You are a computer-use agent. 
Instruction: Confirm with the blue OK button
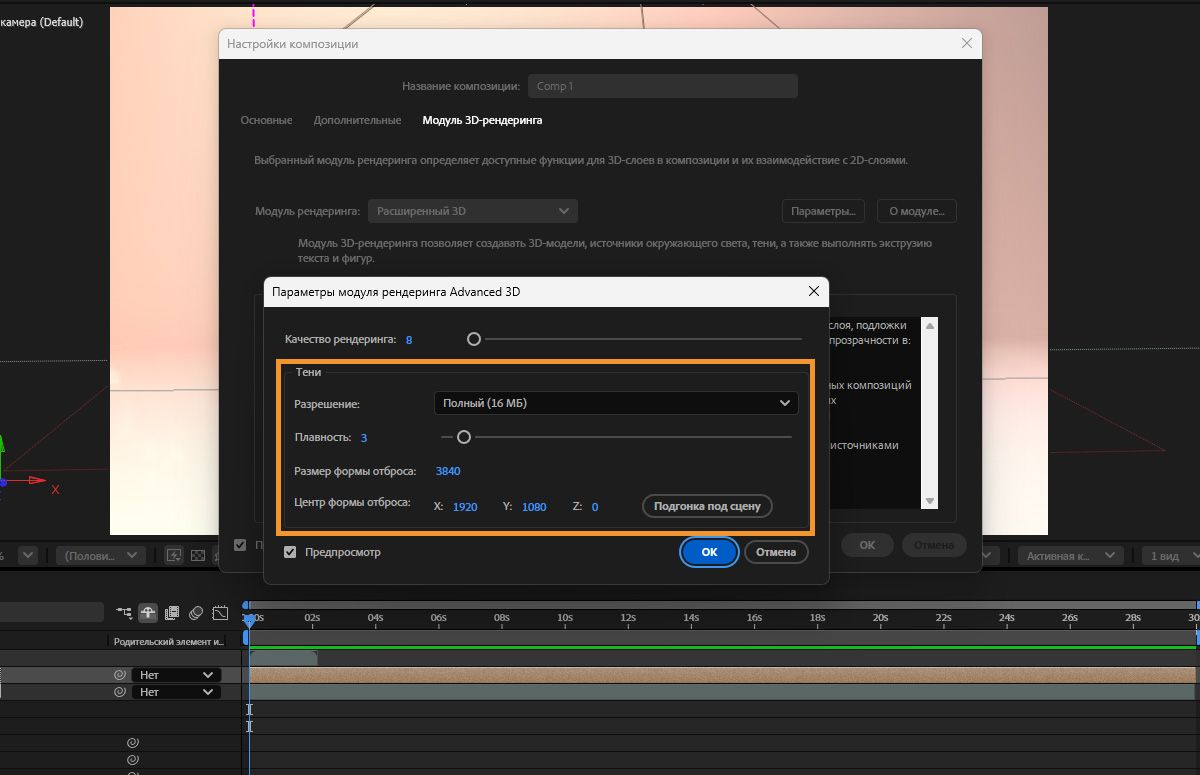click(x=709, y=552)
